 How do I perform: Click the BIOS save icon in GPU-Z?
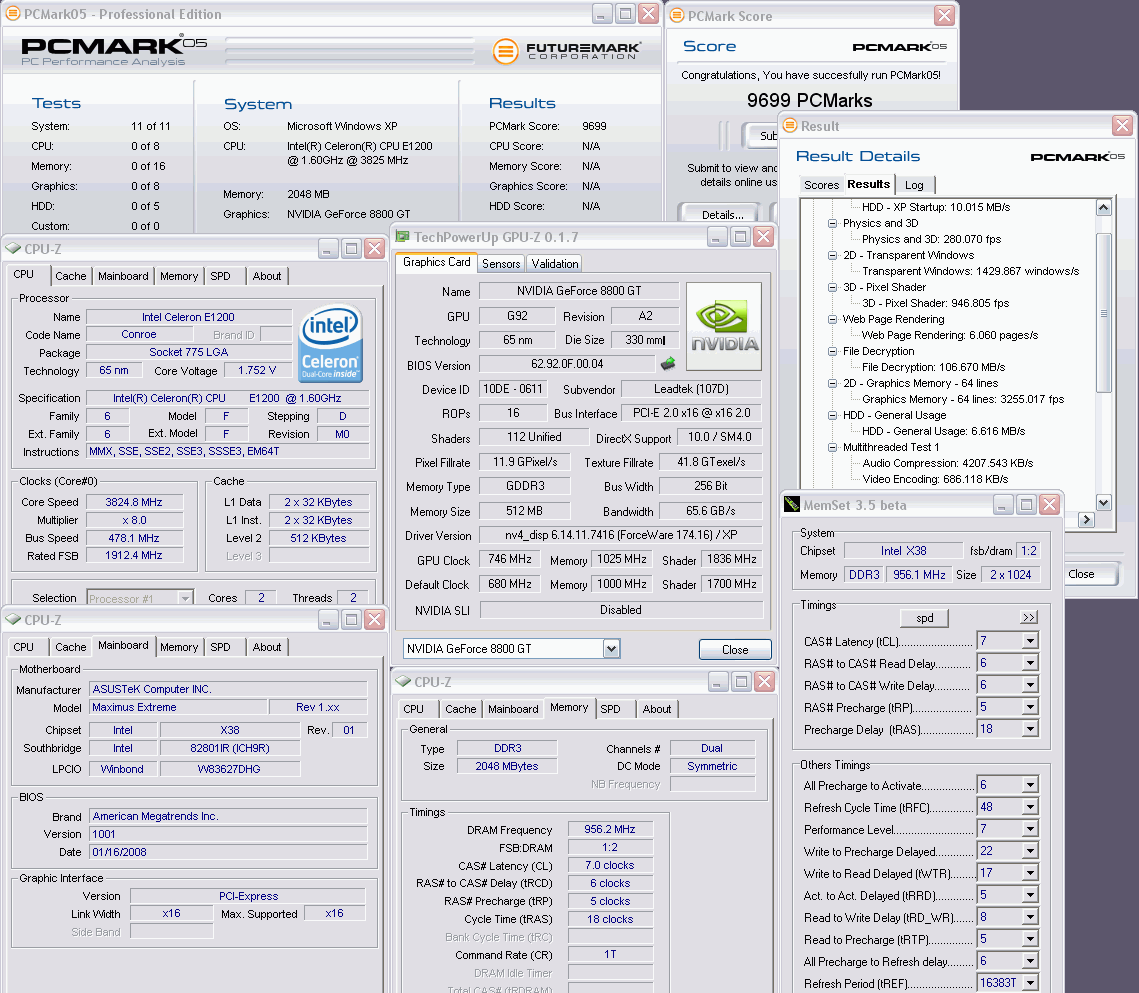[668, 364]
